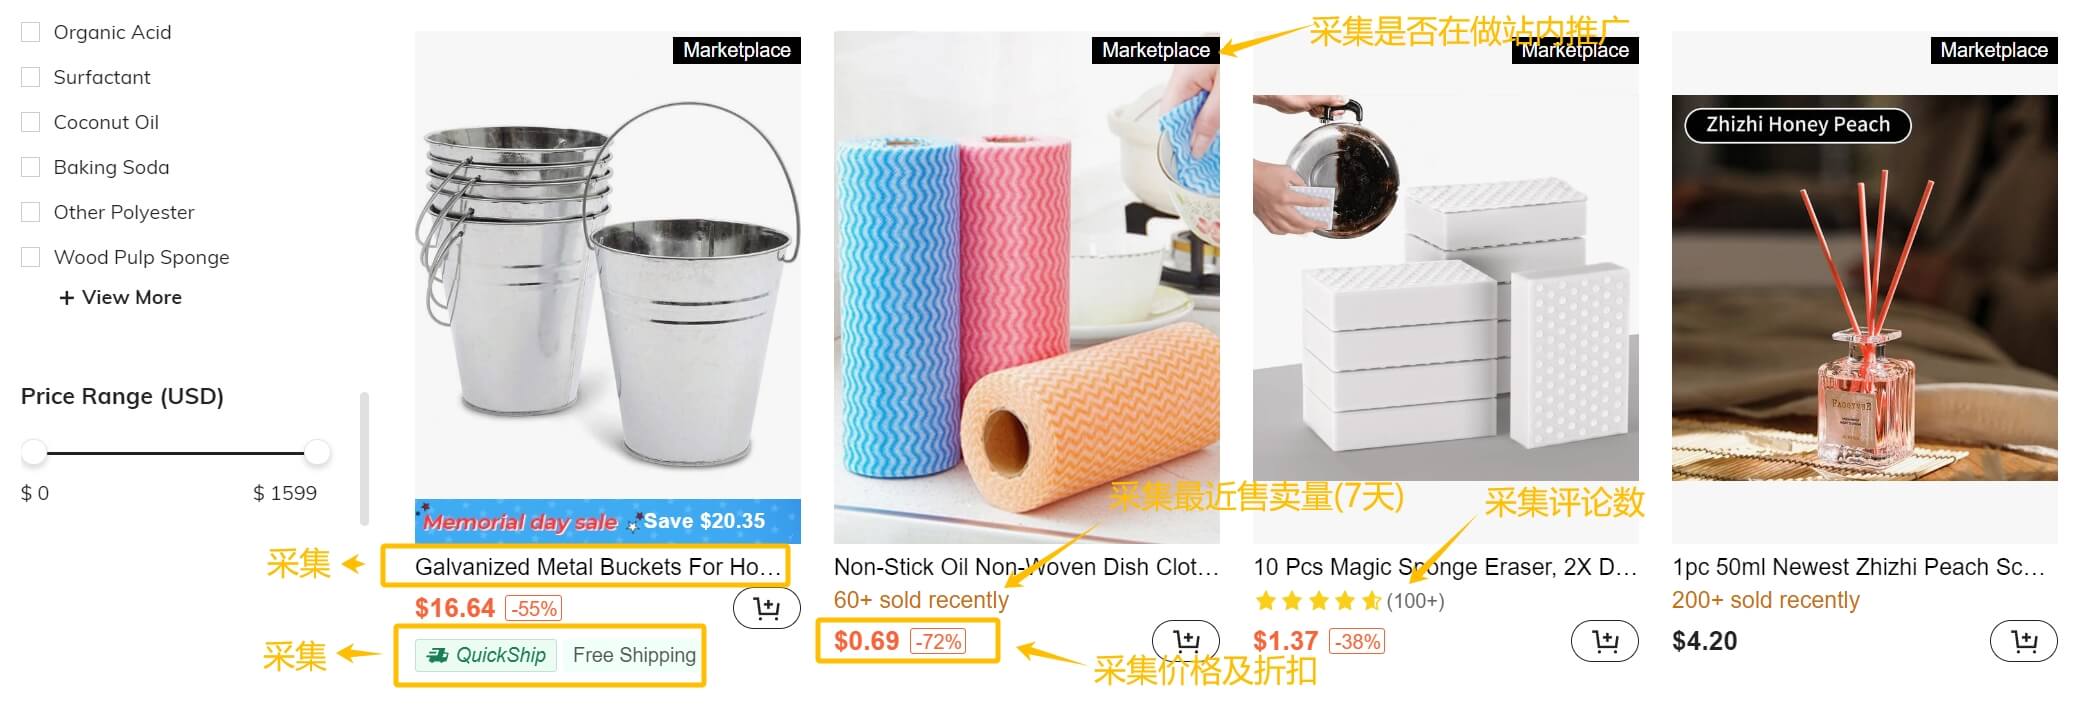The image size is (2076, 706).
Task: Click the maximum price slider handle
Action: pyautogui.click(x=318, y=452)
